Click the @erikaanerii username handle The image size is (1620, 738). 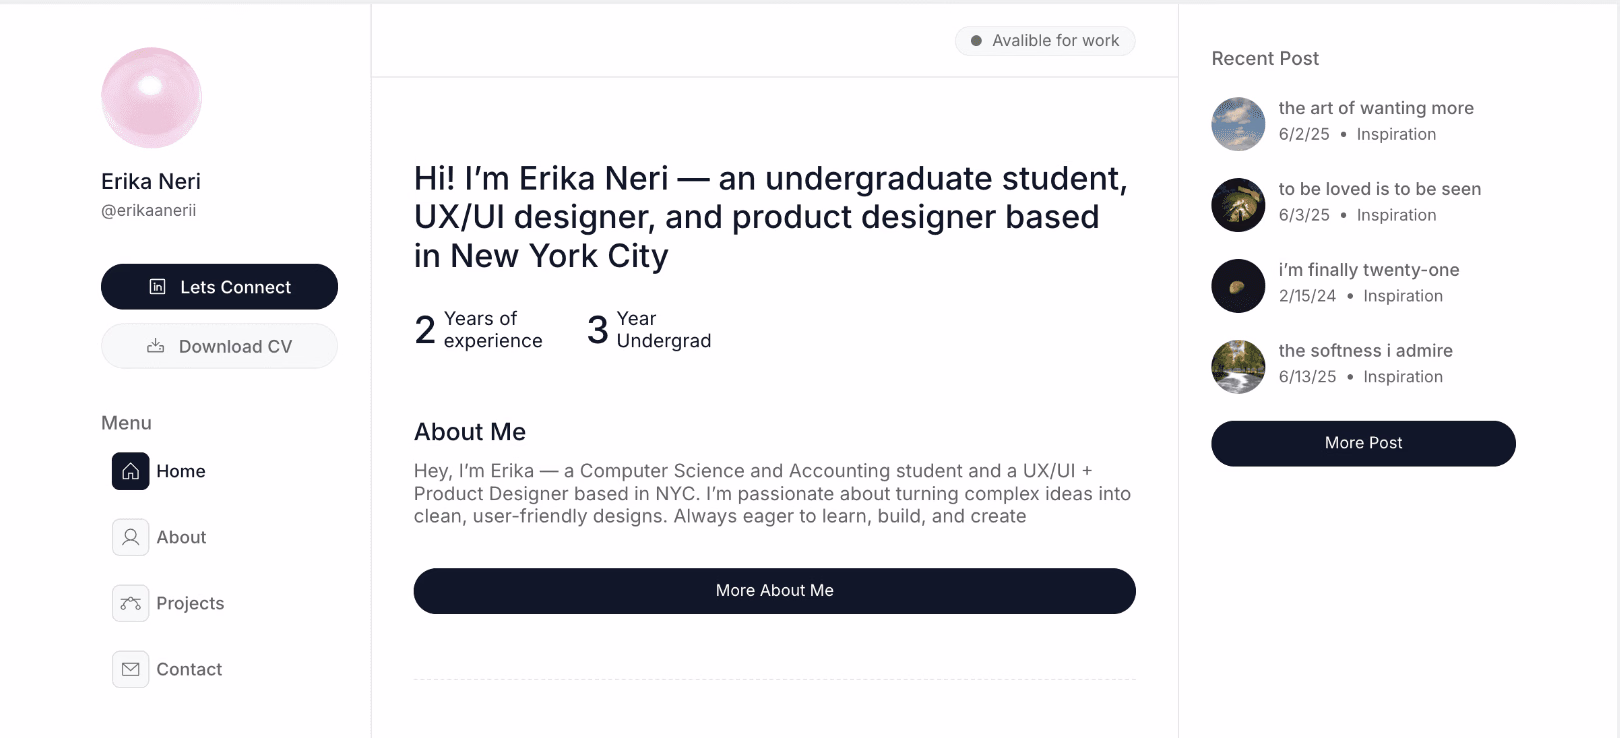click(x=149, y=210)
